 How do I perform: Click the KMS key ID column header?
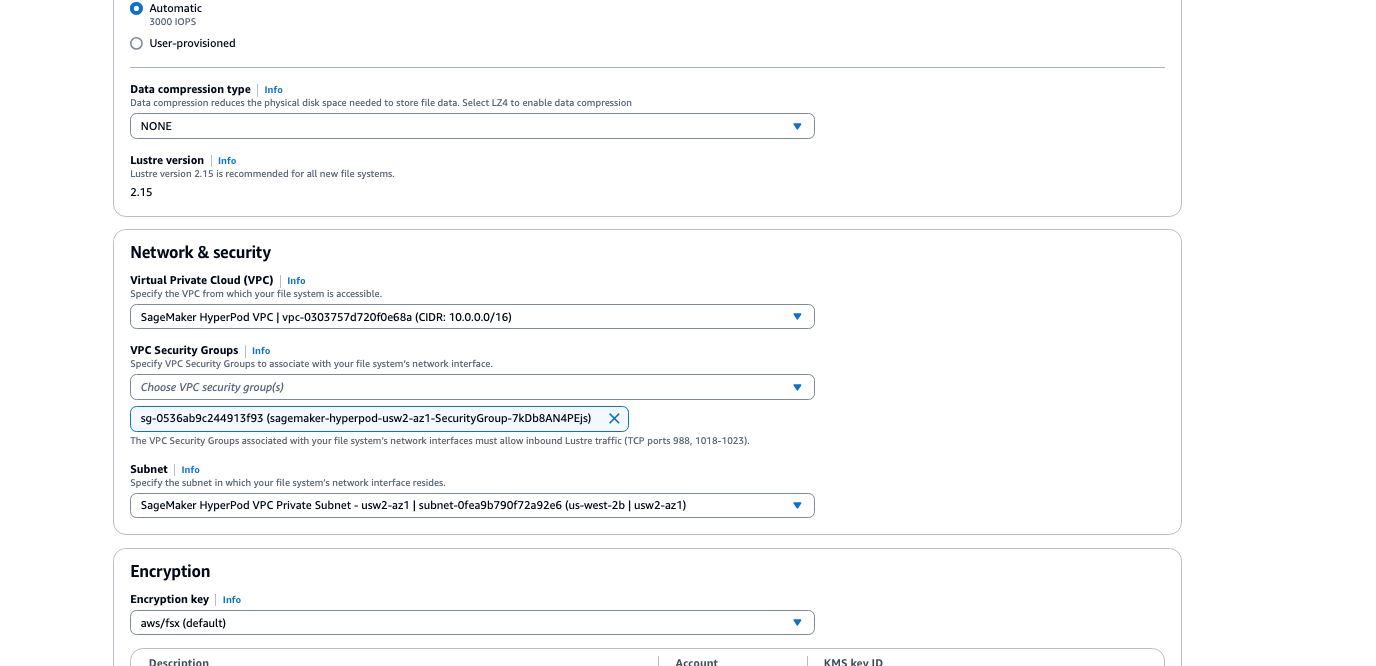(852, 661)
